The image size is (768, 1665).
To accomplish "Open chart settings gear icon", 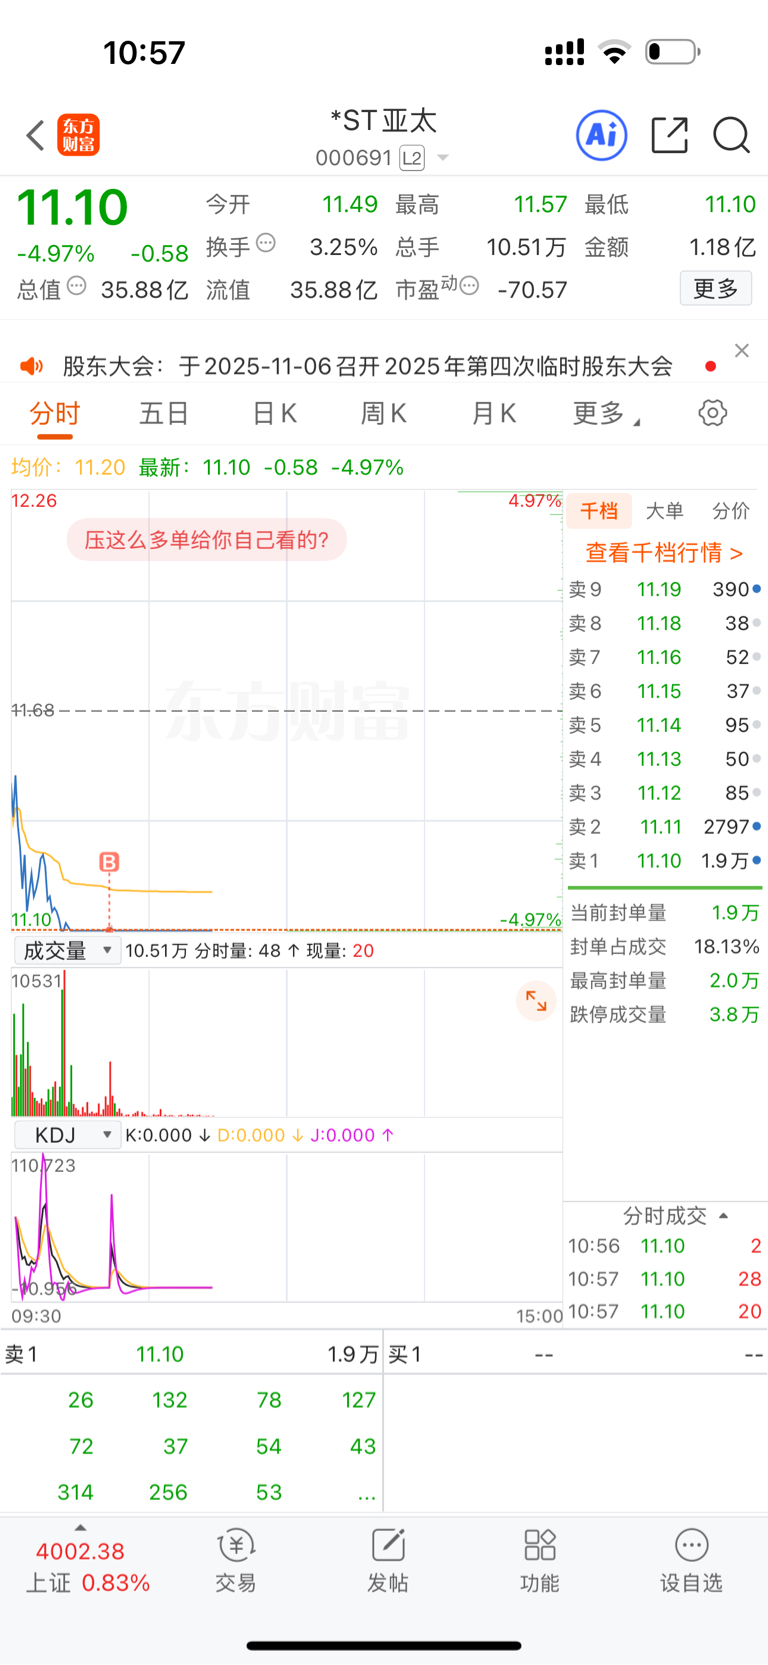I will [x=713, y=413].
